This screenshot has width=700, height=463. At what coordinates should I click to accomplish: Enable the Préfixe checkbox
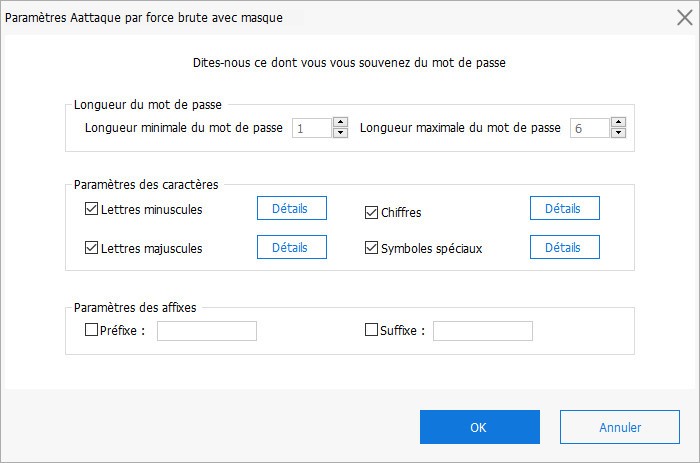pyautogui.click(x=92, y=330)
